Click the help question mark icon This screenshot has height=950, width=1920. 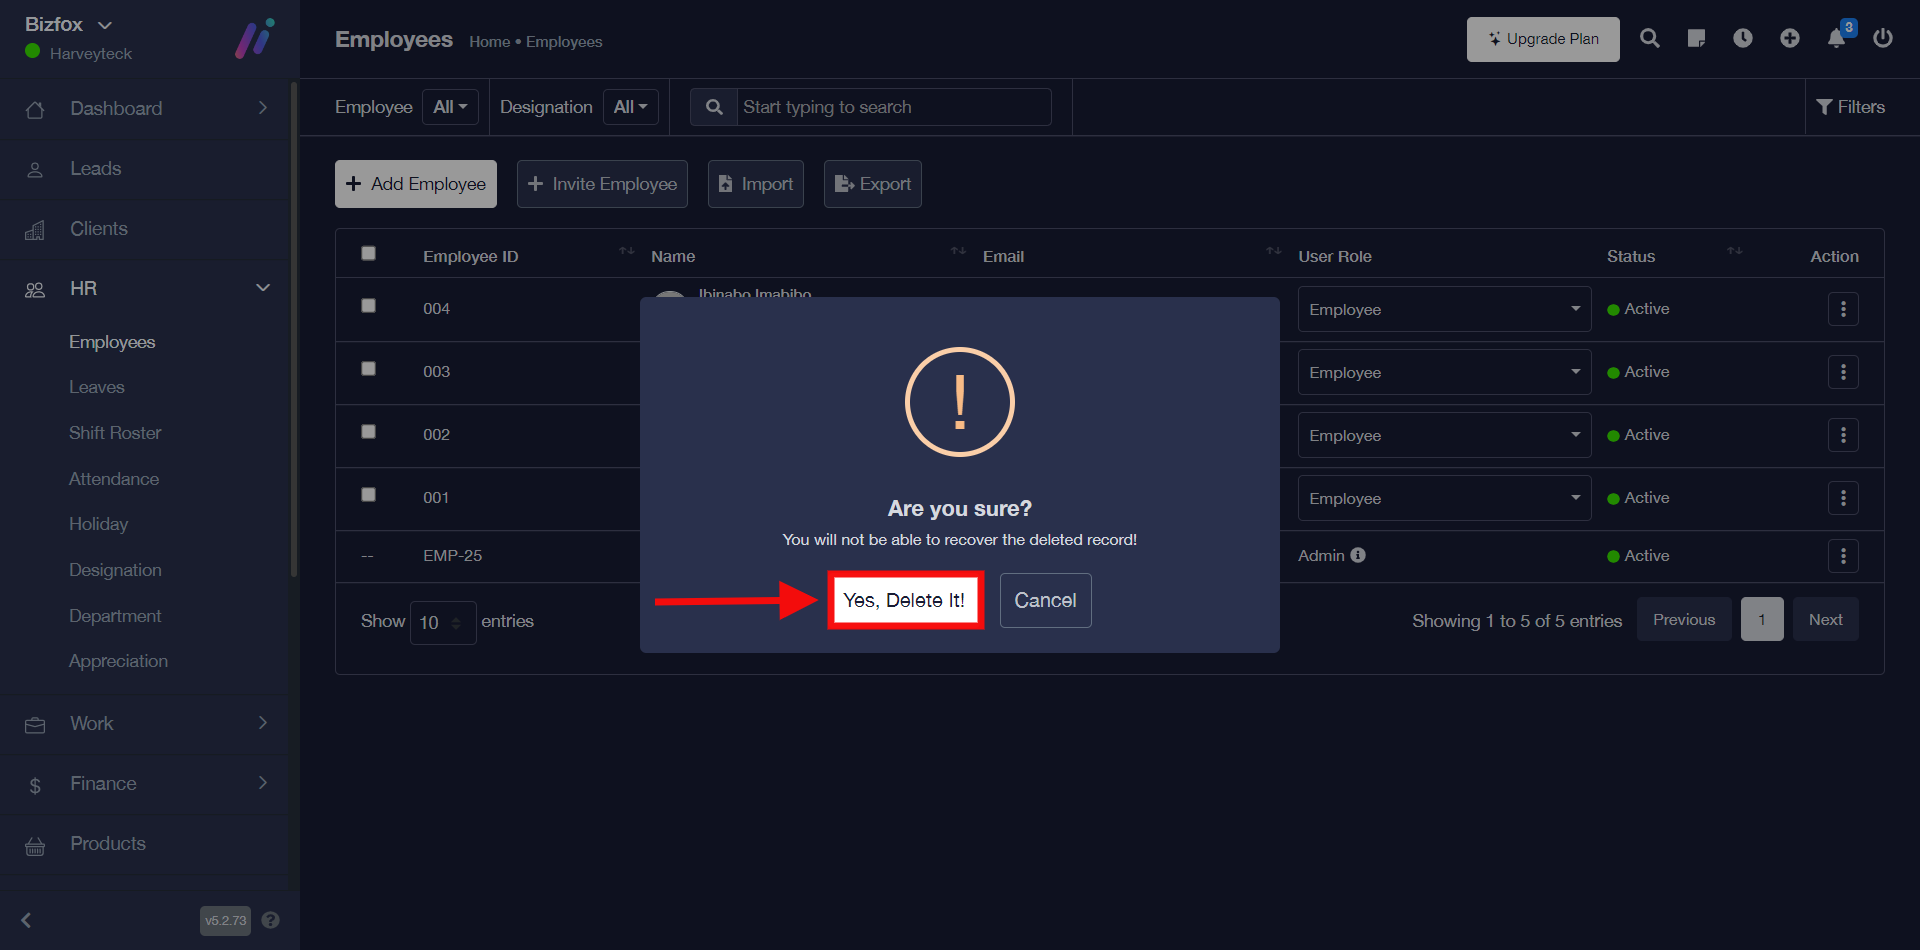[270, 920]
